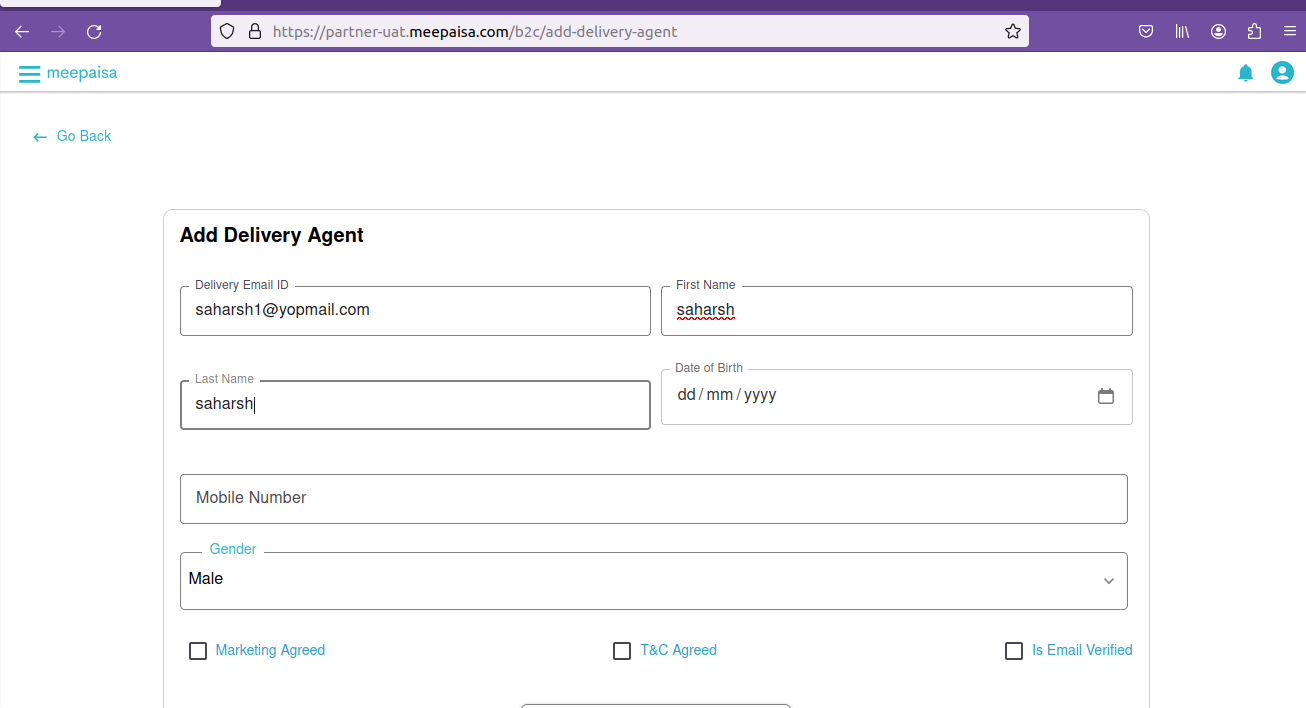
Task: Click the meepaisa logo text
Action: point(82,73)
